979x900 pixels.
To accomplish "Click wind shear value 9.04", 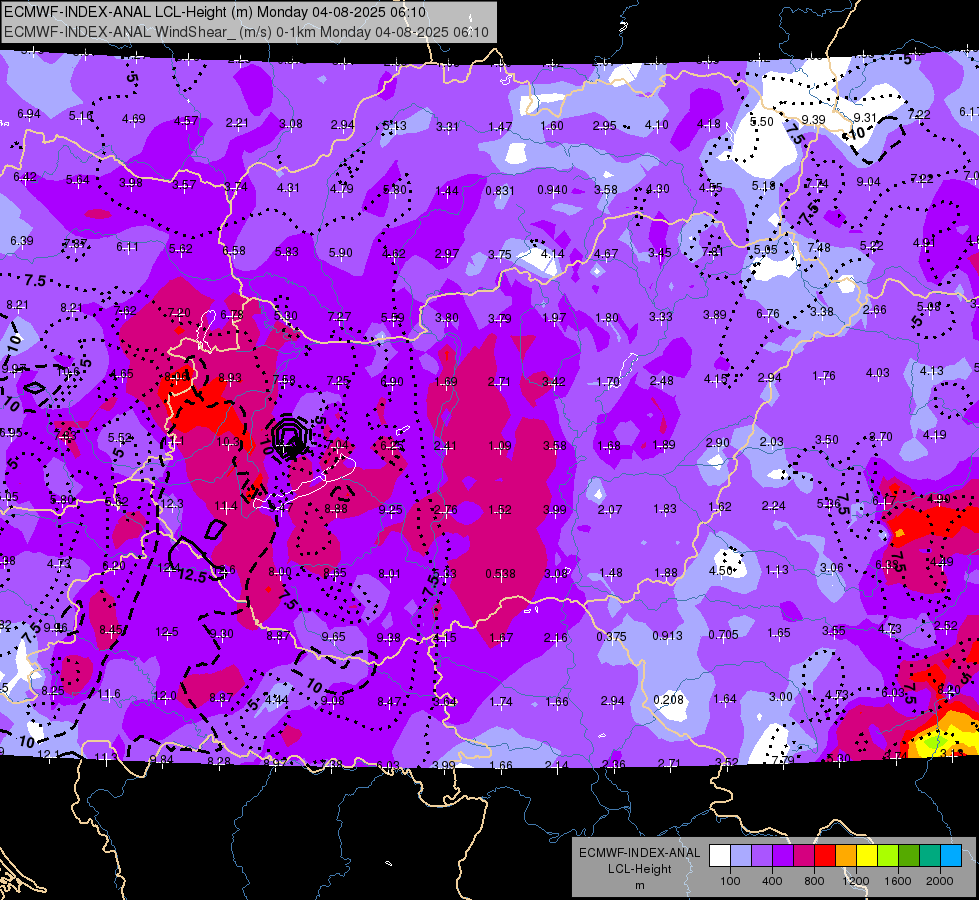I will [868, 182].
